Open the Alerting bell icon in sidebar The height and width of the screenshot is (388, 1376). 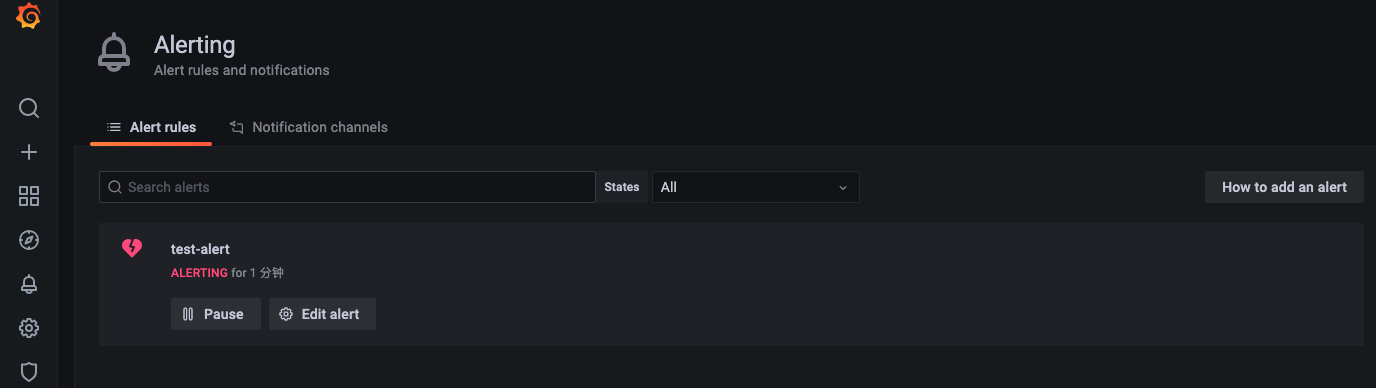coord(29,284)
